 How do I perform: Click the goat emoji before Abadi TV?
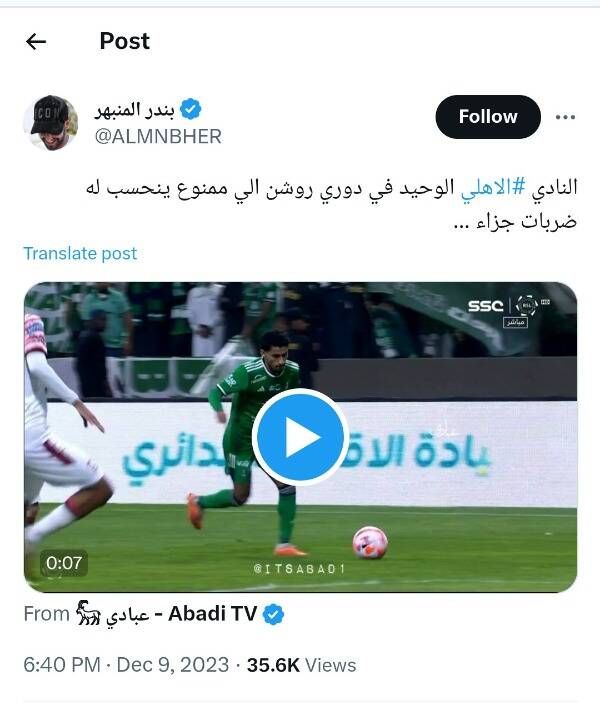(88, 613)
